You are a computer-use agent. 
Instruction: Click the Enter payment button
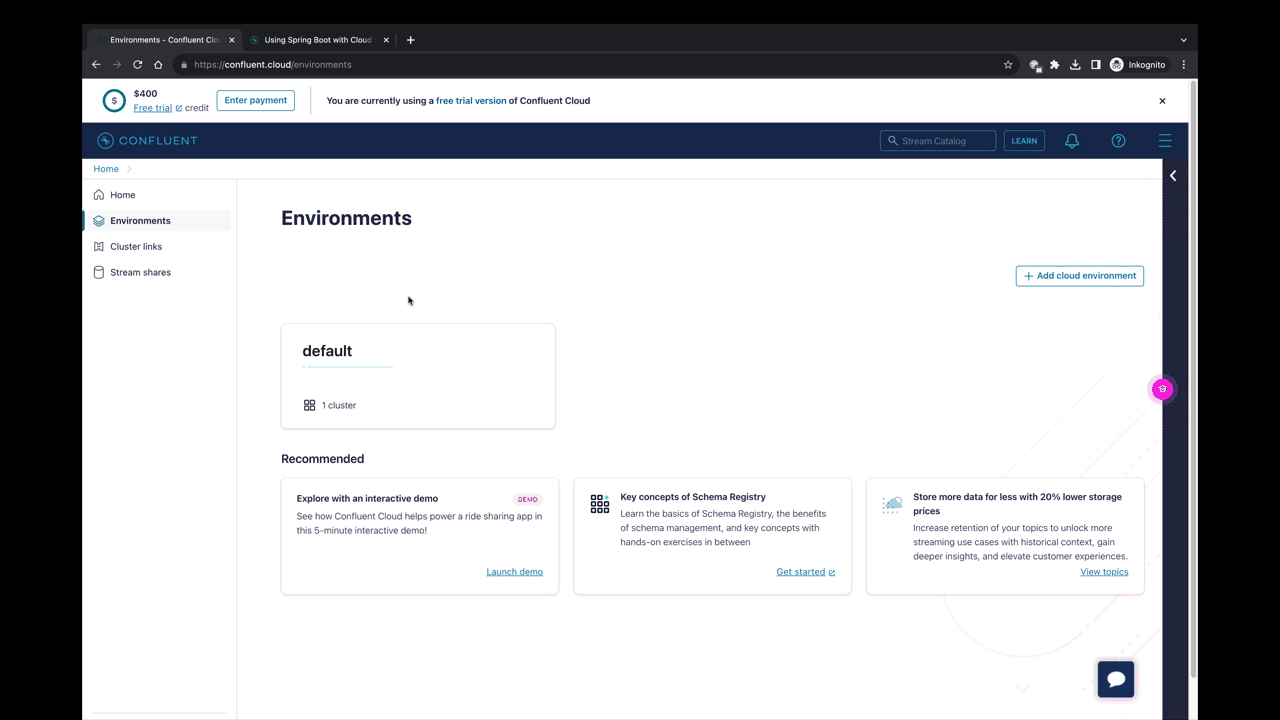pyautogui.click(x=255, y=100)
